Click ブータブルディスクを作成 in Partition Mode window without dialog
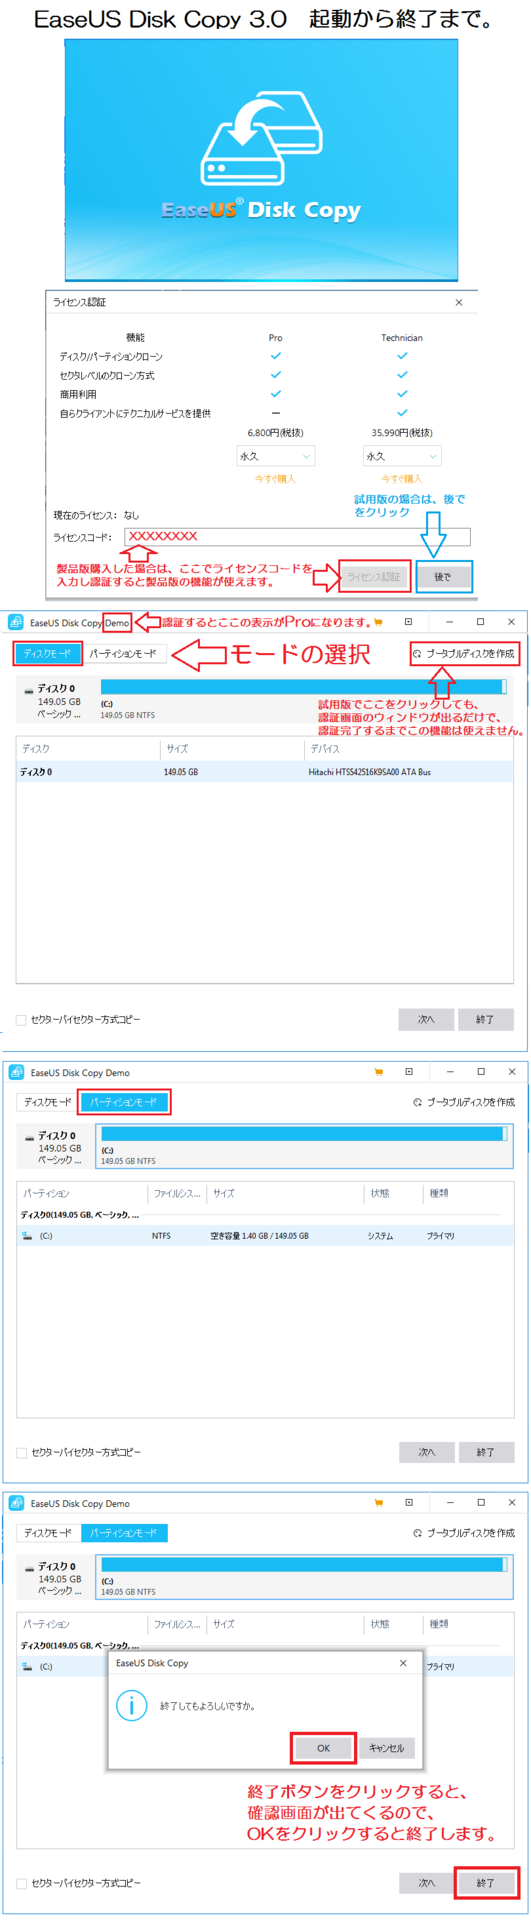The image size is (531, 1920). point(465,1102)
